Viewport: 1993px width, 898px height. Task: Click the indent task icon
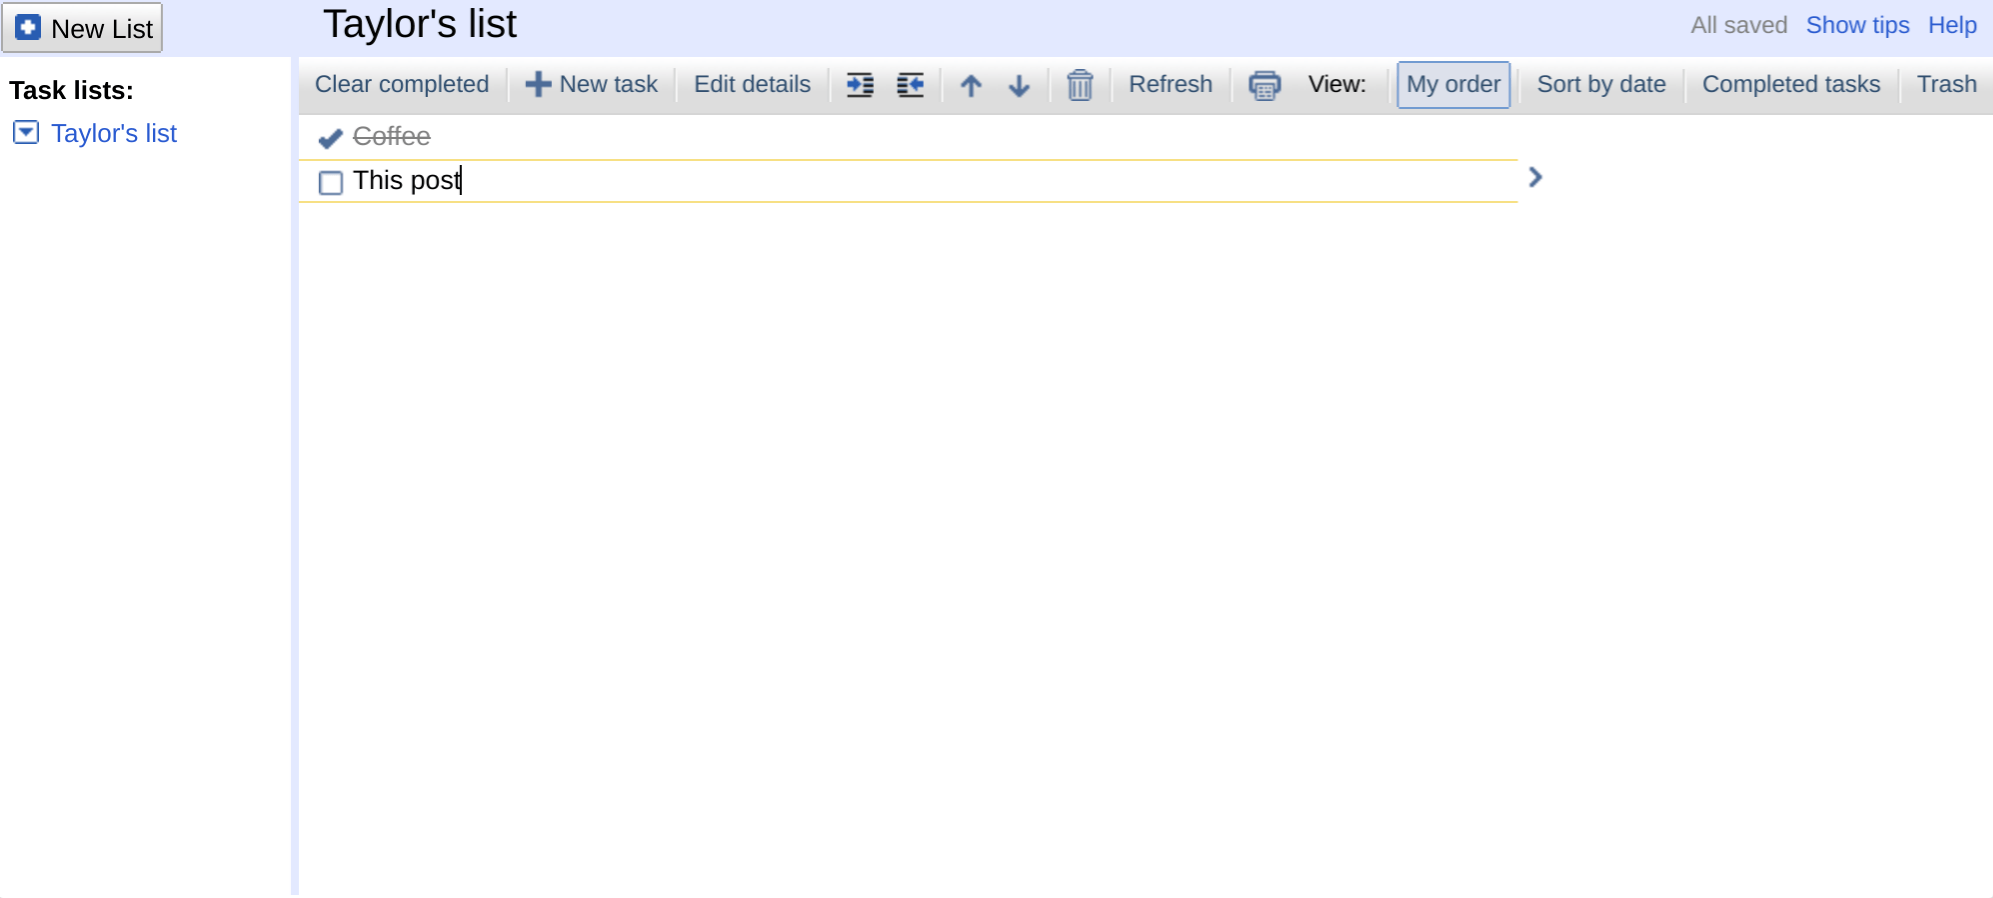pos(859,85)
